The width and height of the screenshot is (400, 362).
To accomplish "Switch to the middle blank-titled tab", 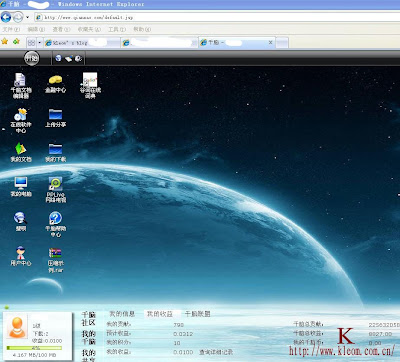I will (x=159, y=43).
